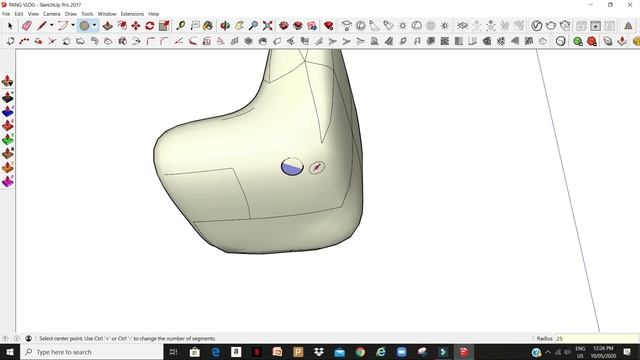Image resolution: width=640 pixels, height=360 pixels.
Task: Click the taskbar clock showing 12:26 PM
Action: [x=603, y=352]
